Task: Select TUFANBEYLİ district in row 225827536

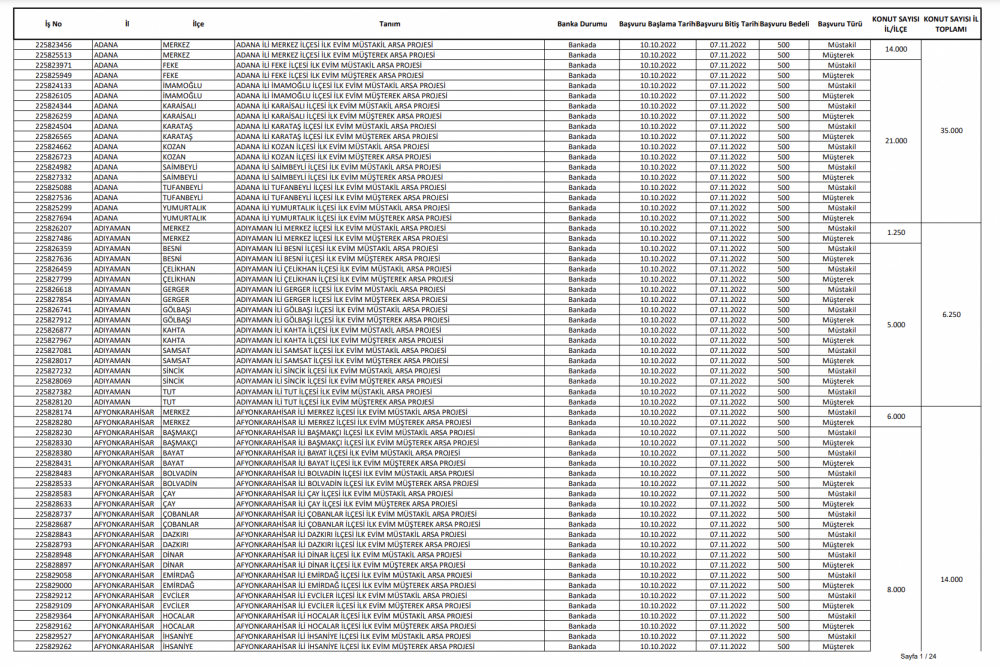Action: (x=182, y=198)
